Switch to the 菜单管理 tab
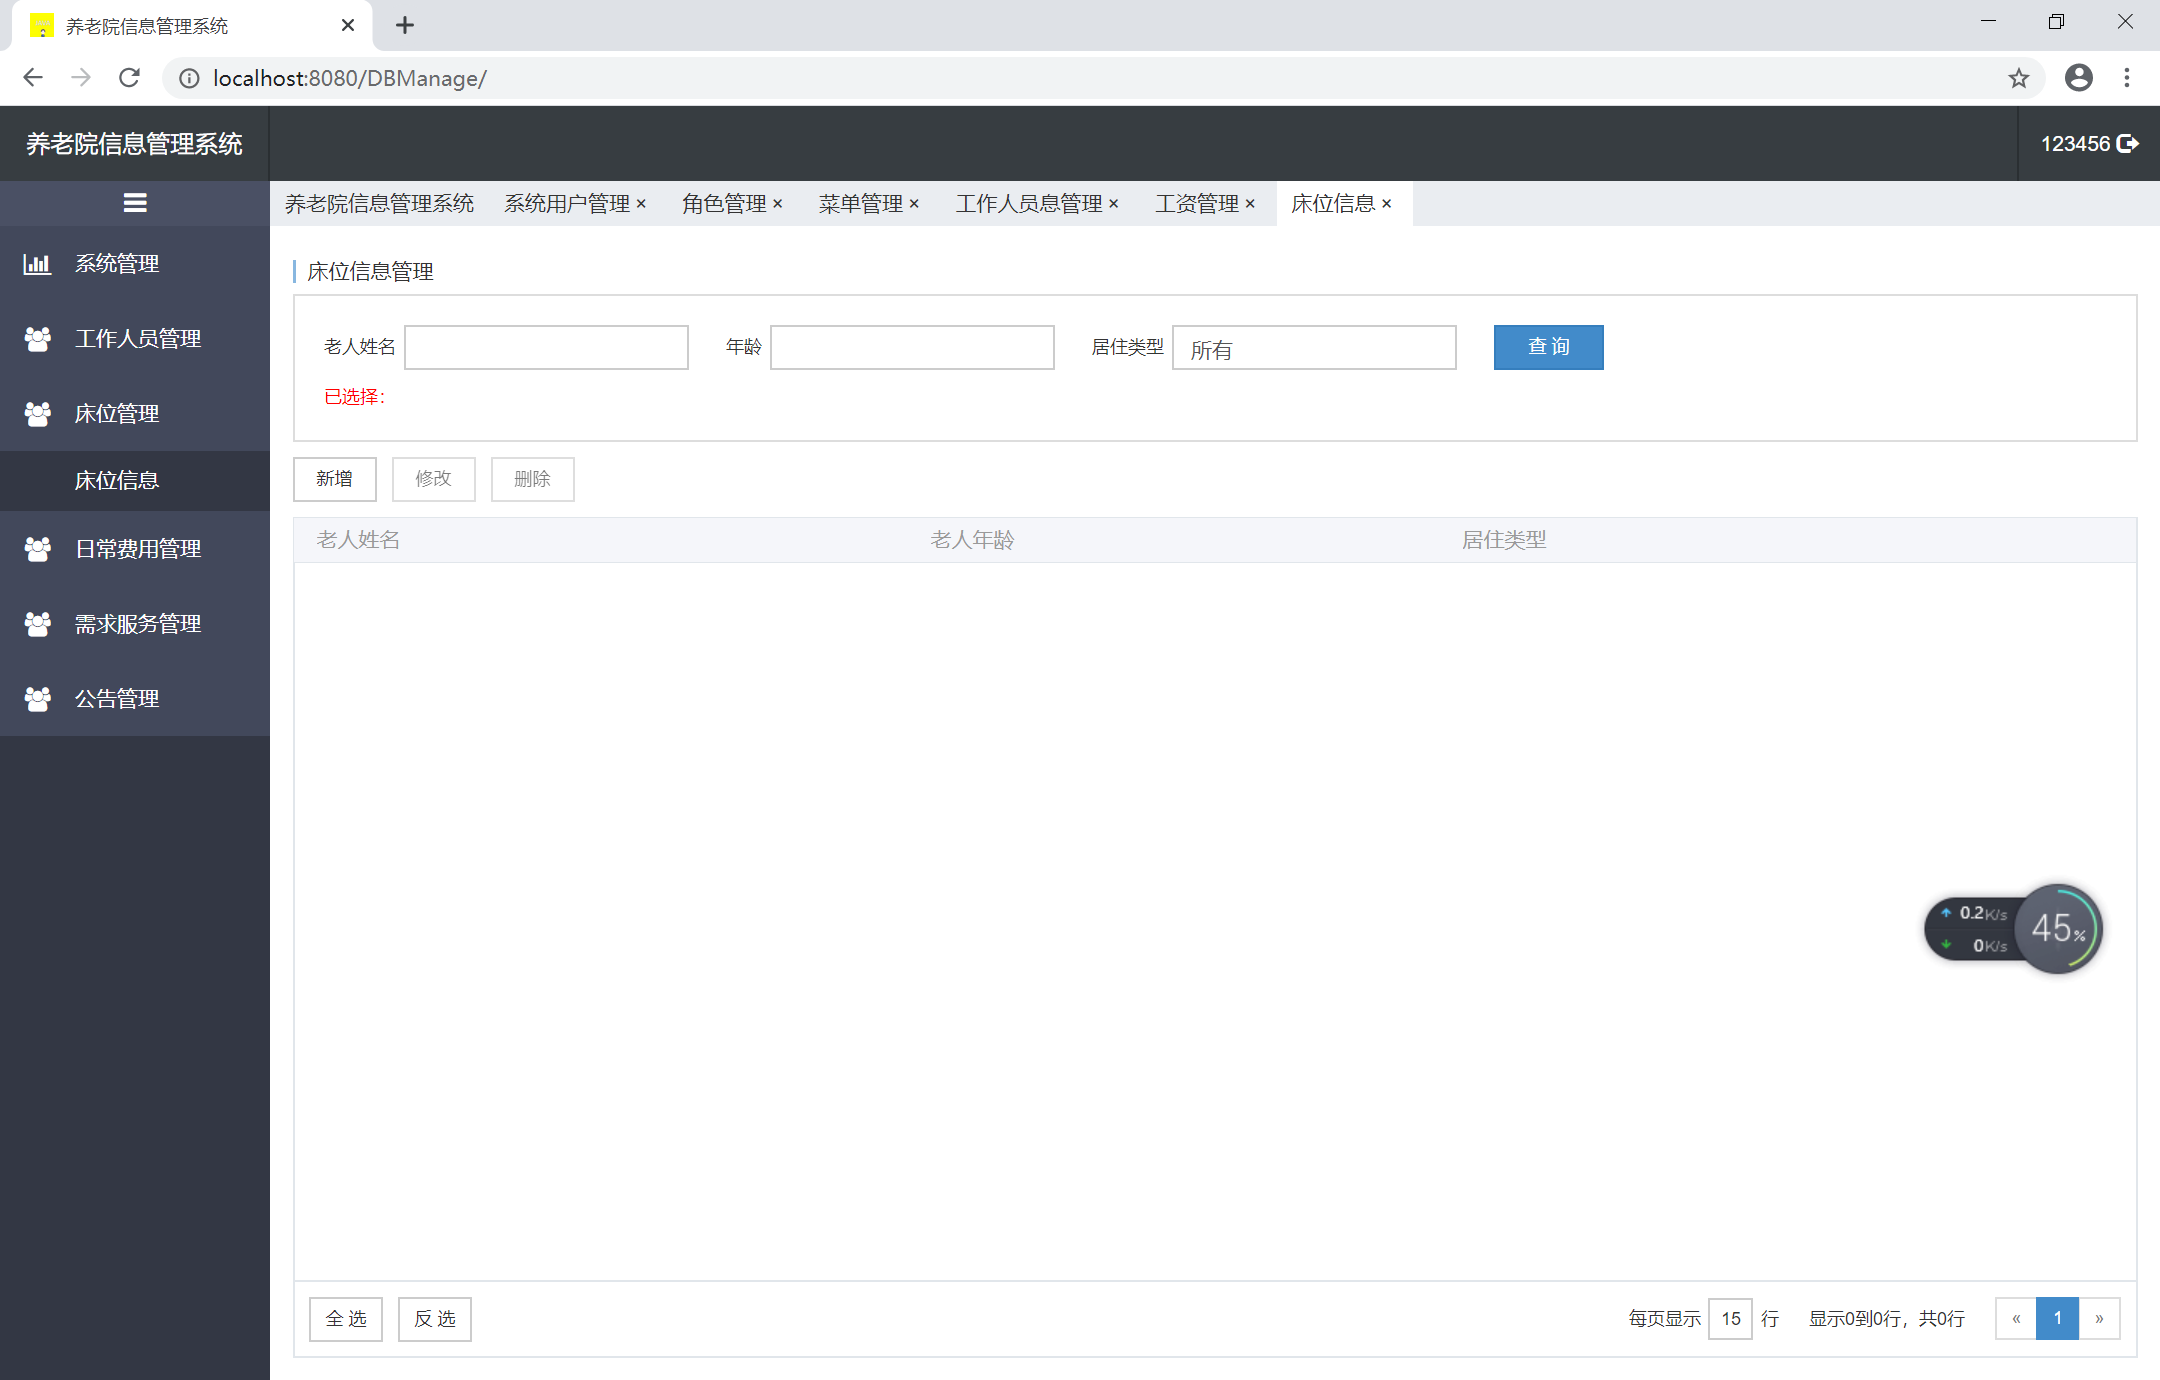 pyautogui.click(x=860, y=204)
